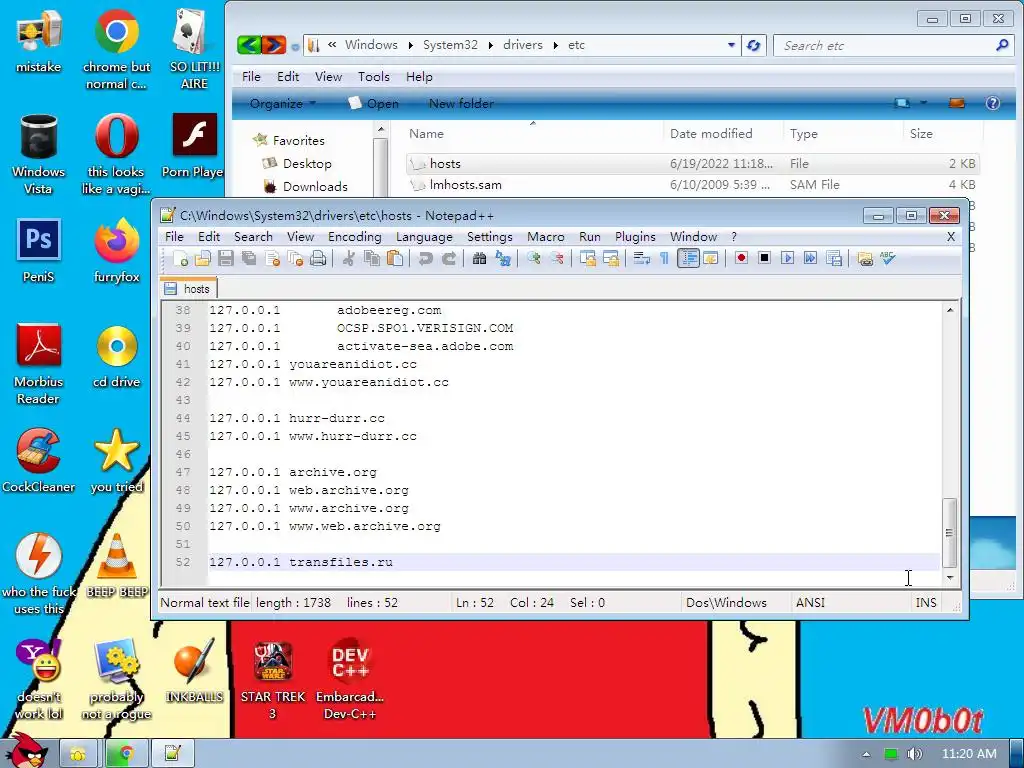Open Find with the binoculars icon

click(x=479, y=259)
